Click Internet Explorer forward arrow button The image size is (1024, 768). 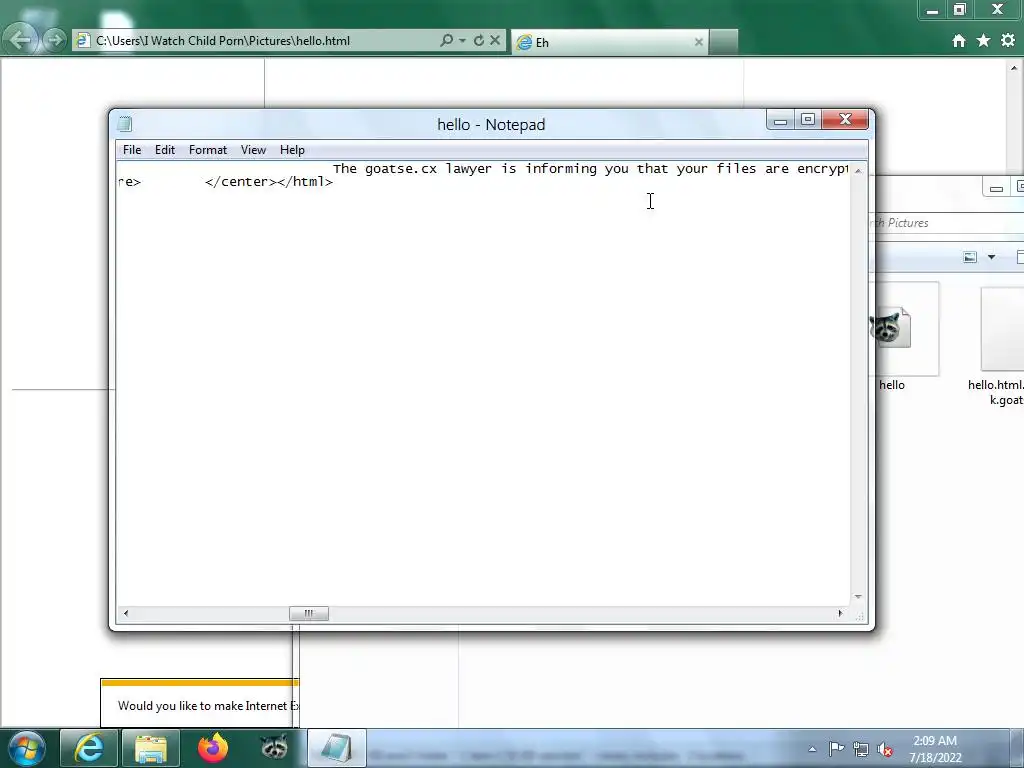click(x=55, y=40)
